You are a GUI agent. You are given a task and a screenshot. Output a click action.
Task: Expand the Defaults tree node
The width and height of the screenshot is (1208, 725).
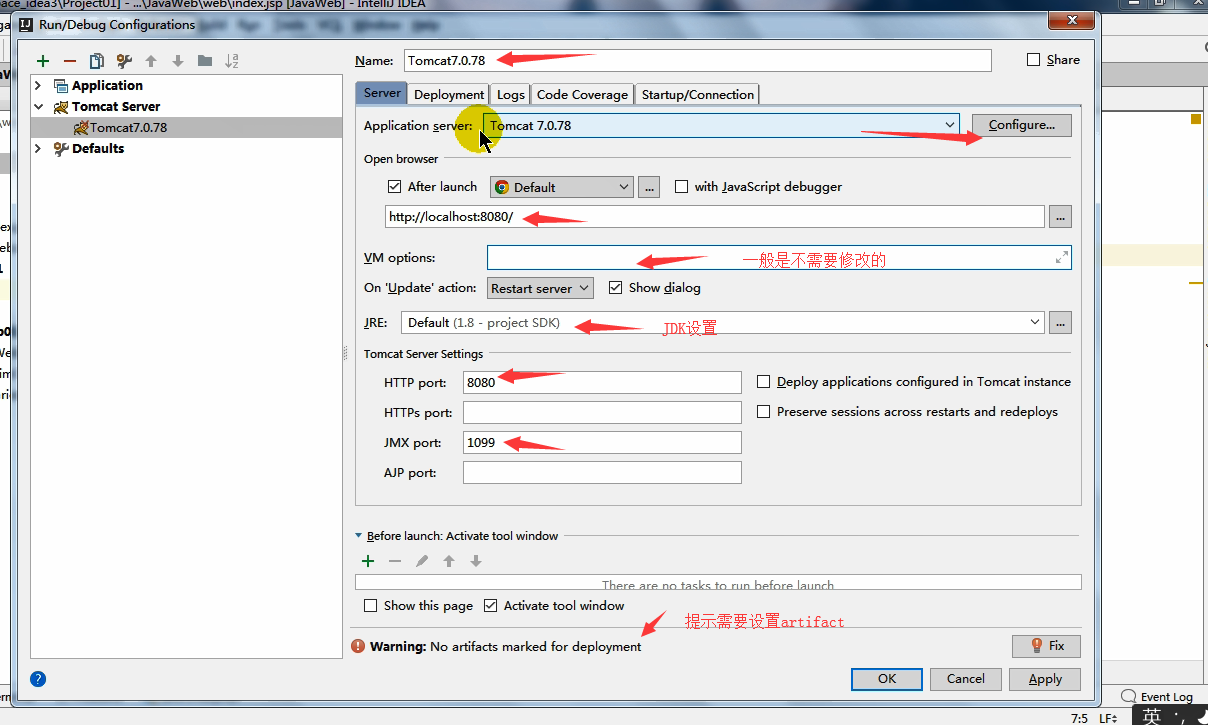click(x=38, y=149)
